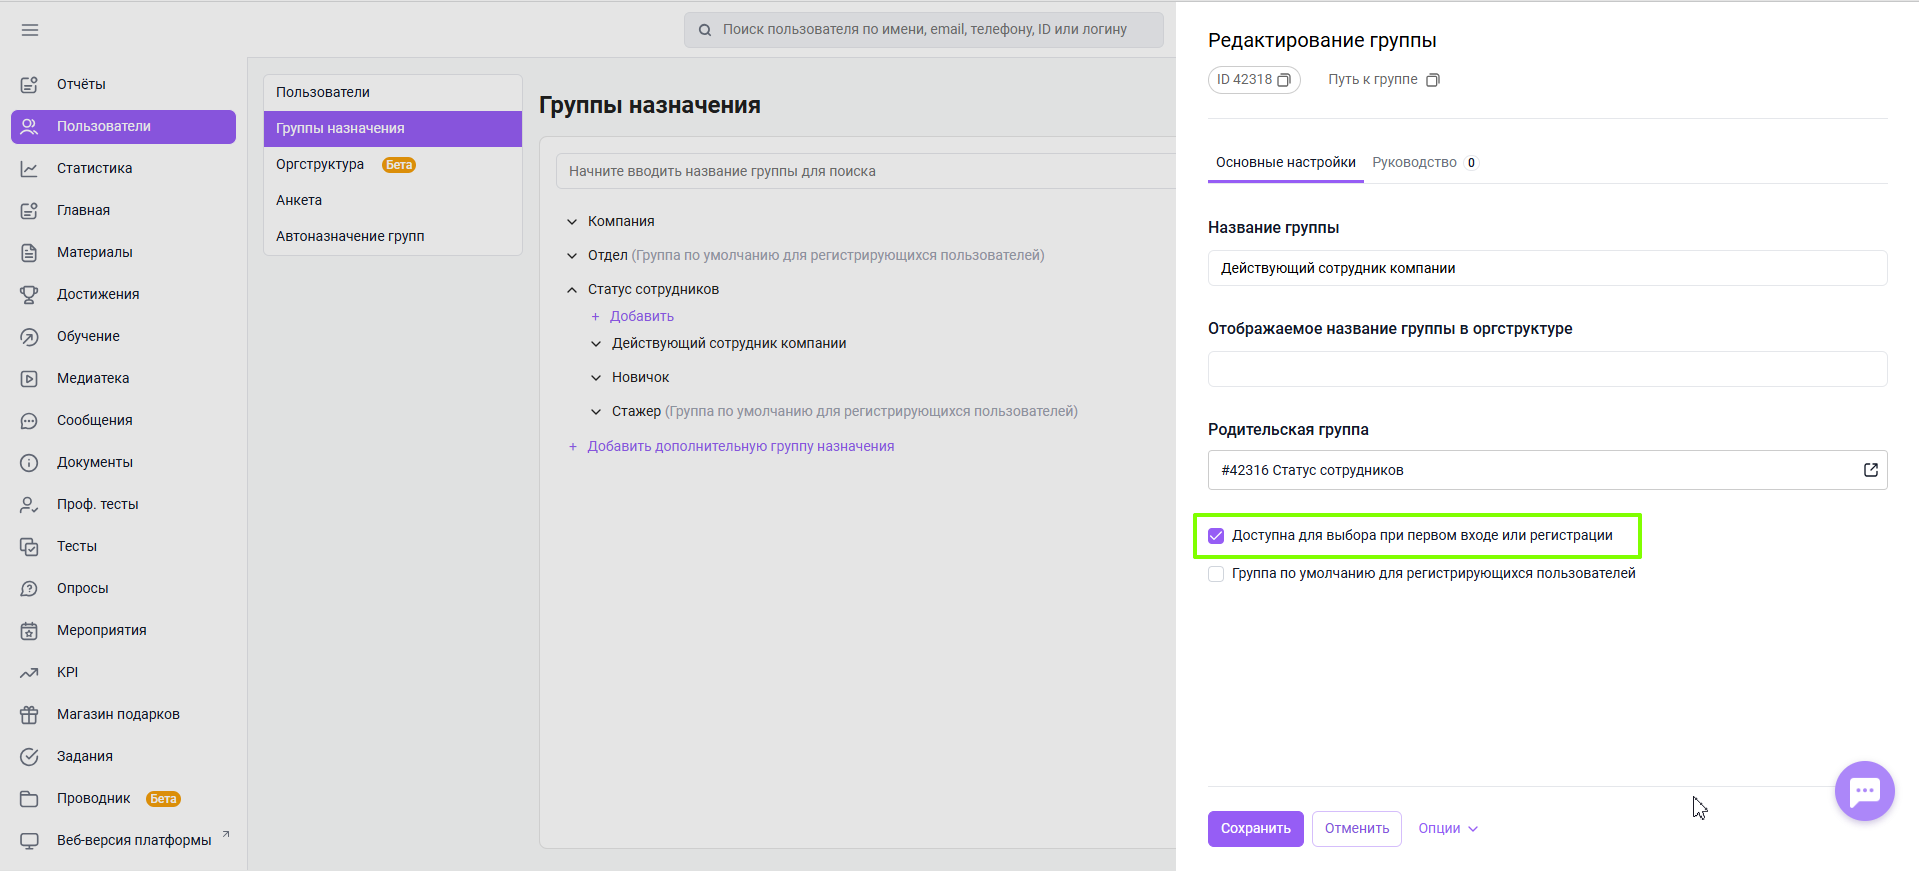Select Действующий сотрудник компании tree row

tap(729, 343)
